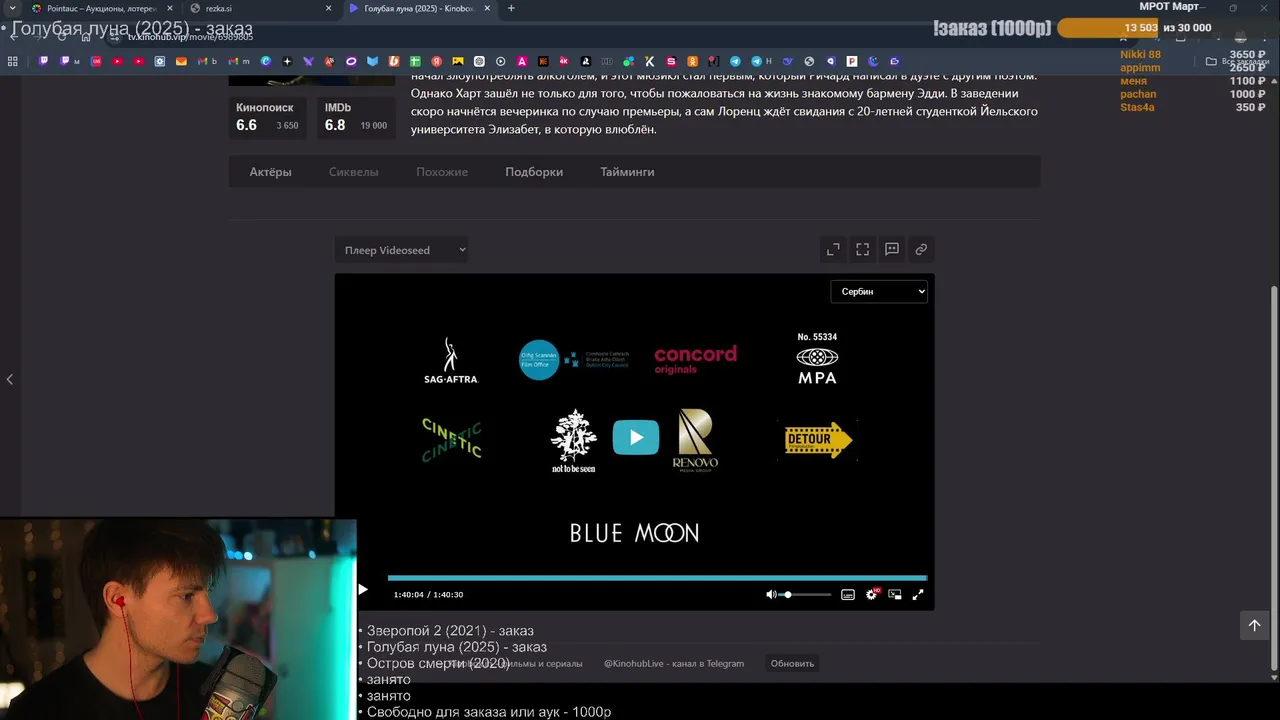Close the rezka.si browser tab
Viewport: 1280px width, 720px height.
[x=328, y=8]
